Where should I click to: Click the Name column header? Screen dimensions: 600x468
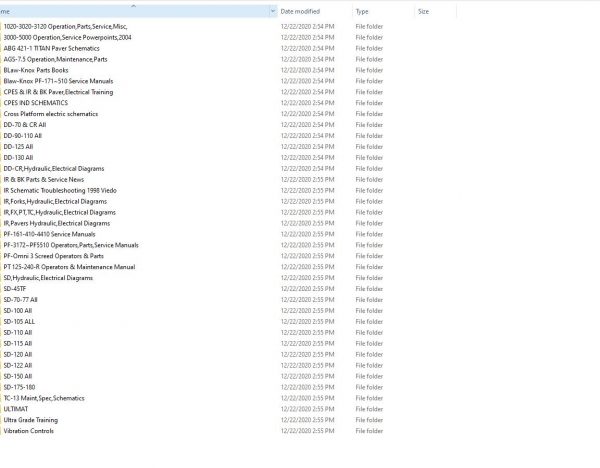[x=134, y=11]
